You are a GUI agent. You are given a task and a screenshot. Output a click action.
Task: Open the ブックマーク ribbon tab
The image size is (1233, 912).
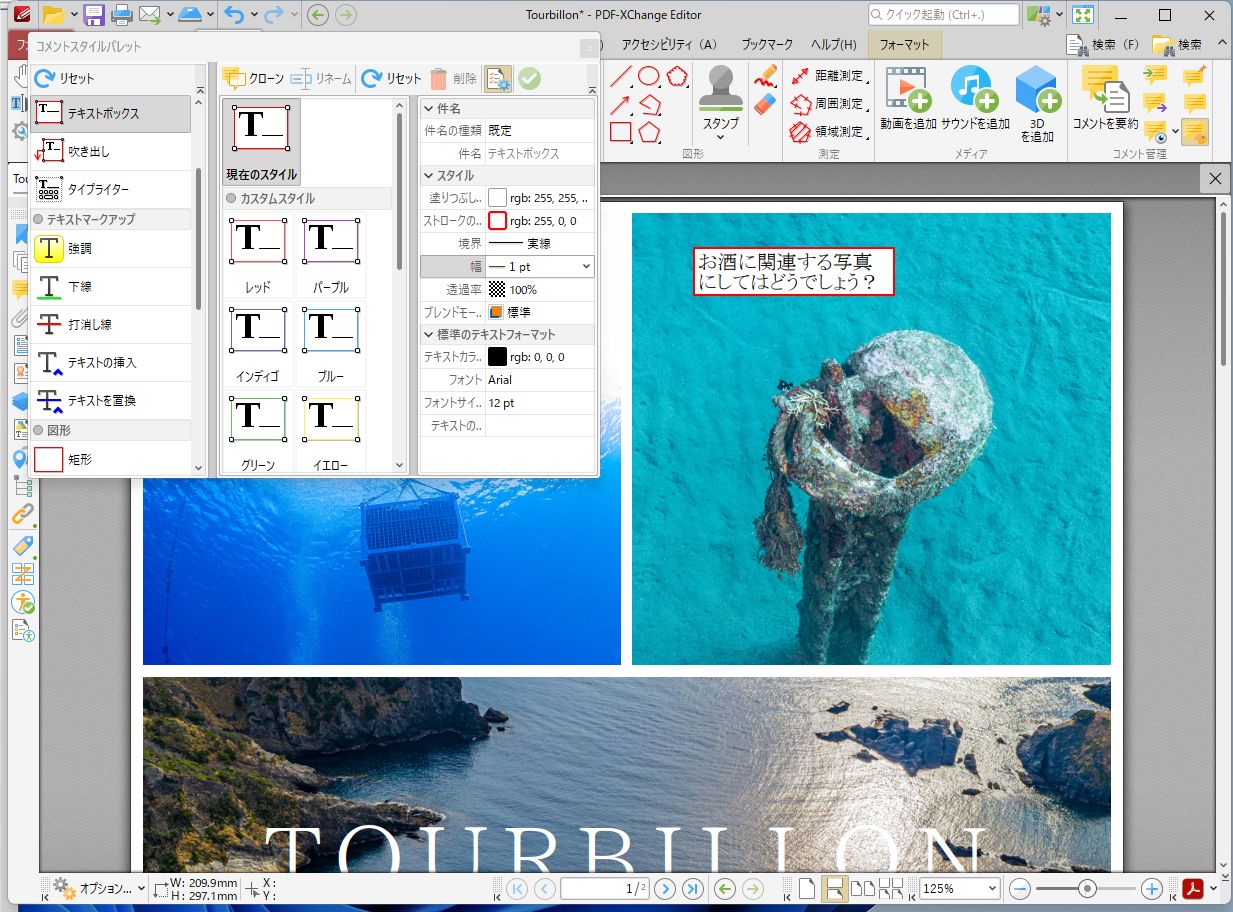coord(767,44)
